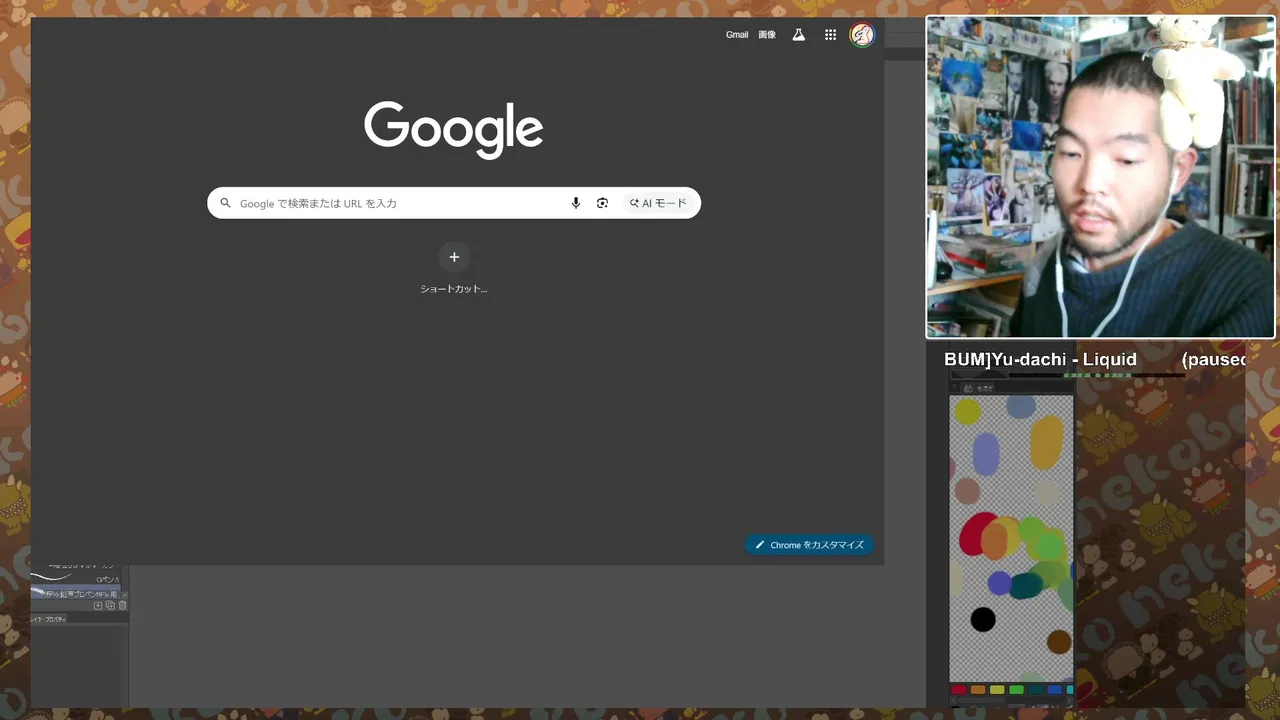The height and width of the screenshot is (720, 1280).
Task: Switch to レイヤープロパティ tab
Action: point(48,619)
